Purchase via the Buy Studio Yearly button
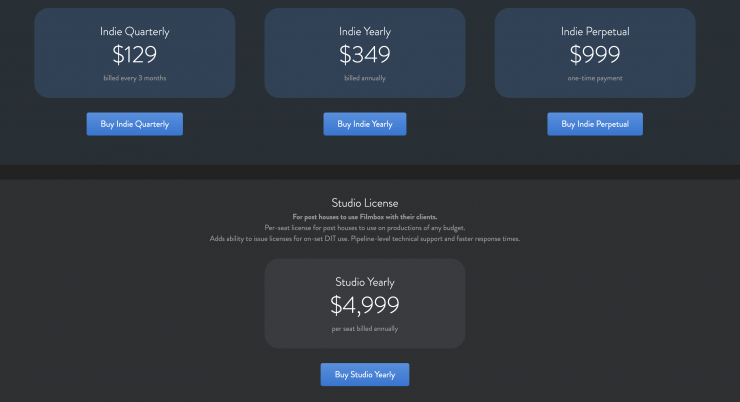 pyautogui.click(x=365, y=374)
